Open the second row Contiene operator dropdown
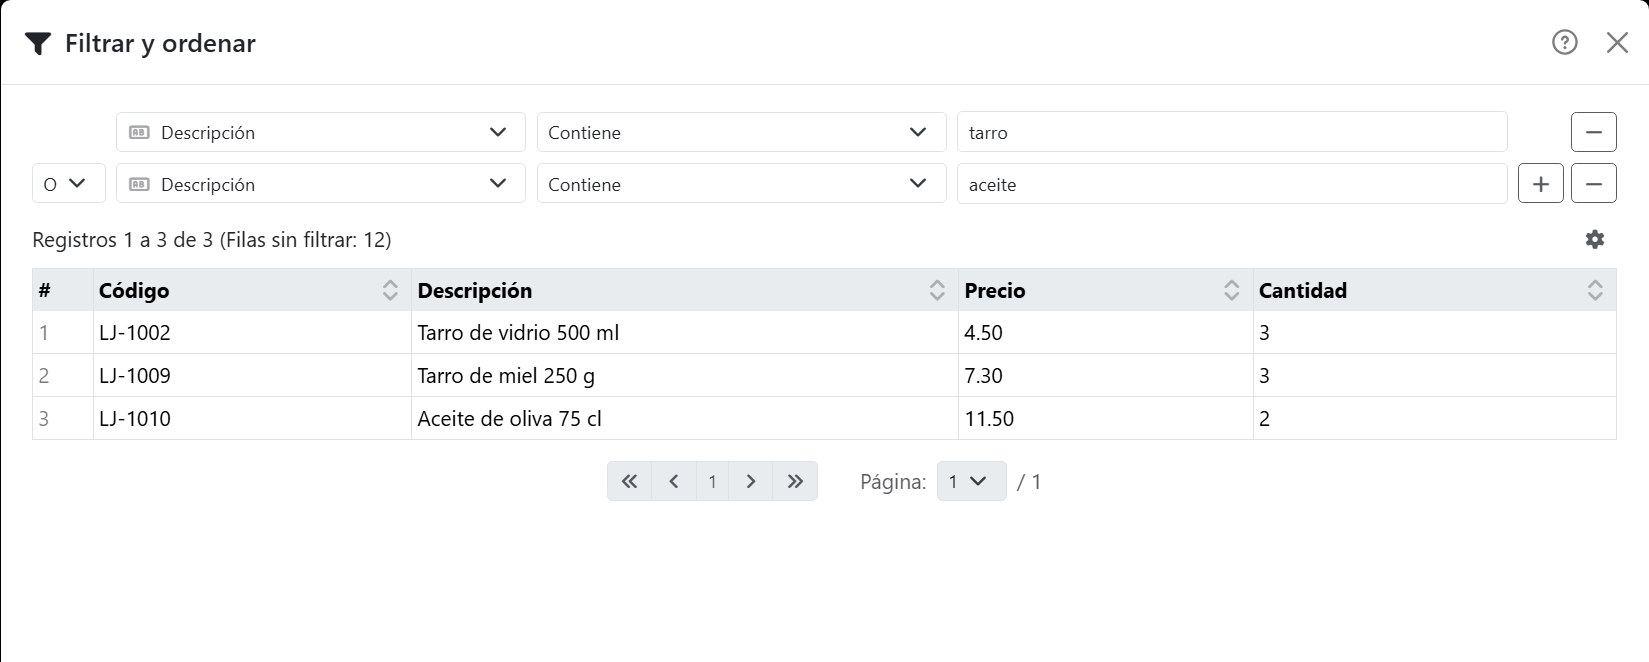The height and width of the screenshot is (662, 1649). [x=741, y=184]
